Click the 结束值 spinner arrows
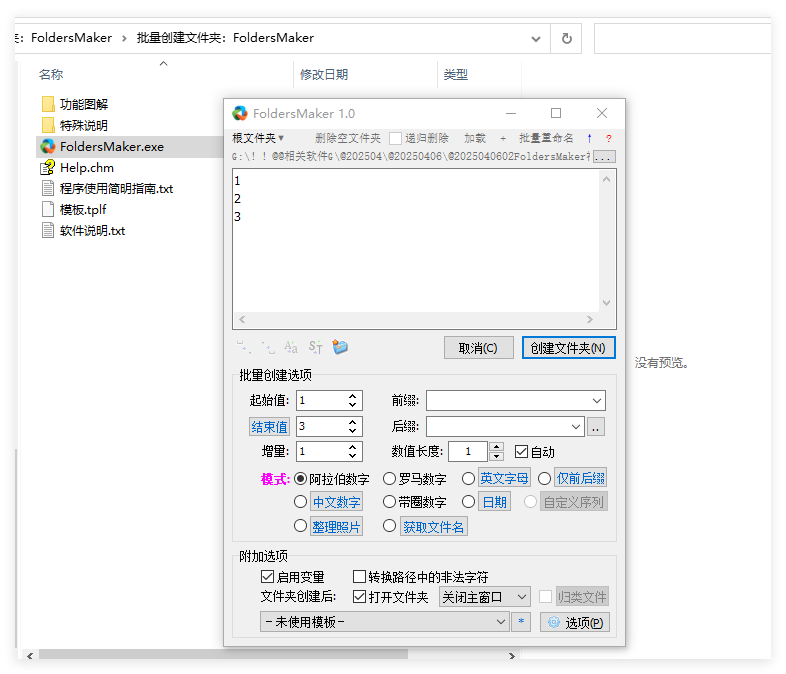Image resolution: width=786 pixels, height=674 pixels. 352,427
